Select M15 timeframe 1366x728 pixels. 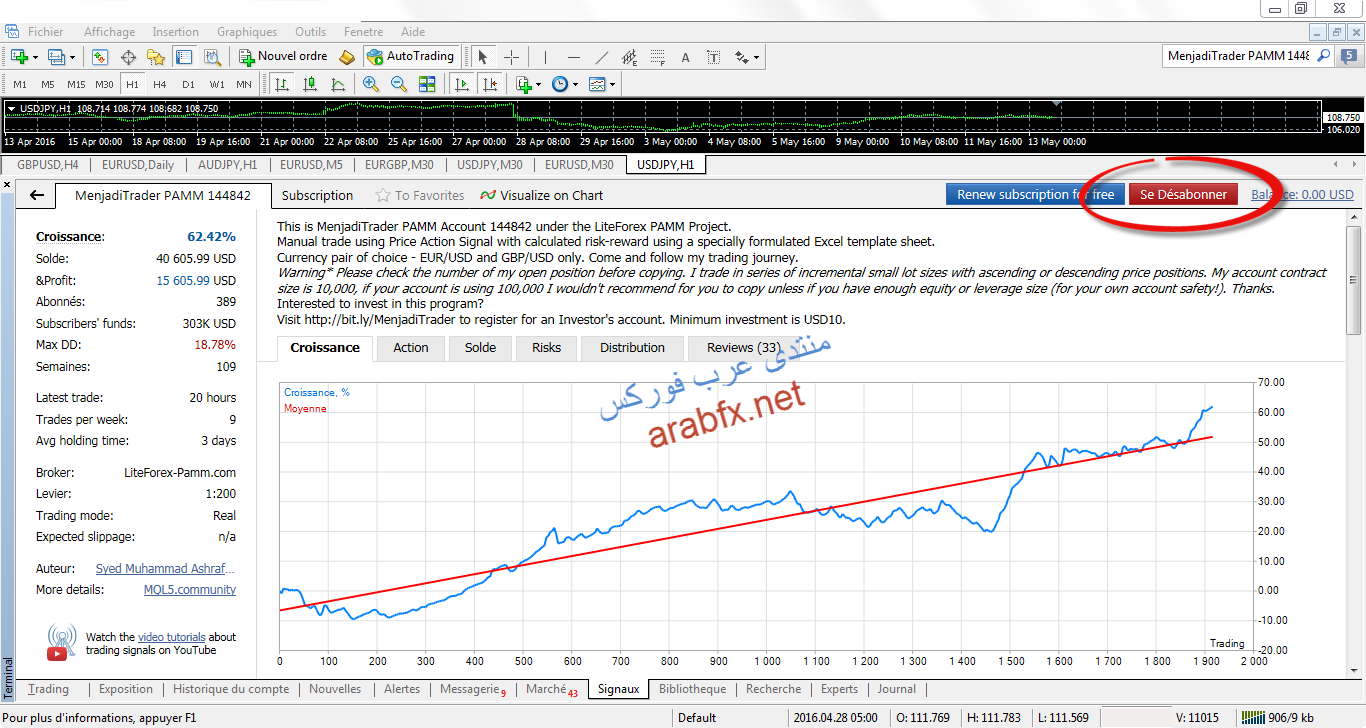tap(76, 84)
